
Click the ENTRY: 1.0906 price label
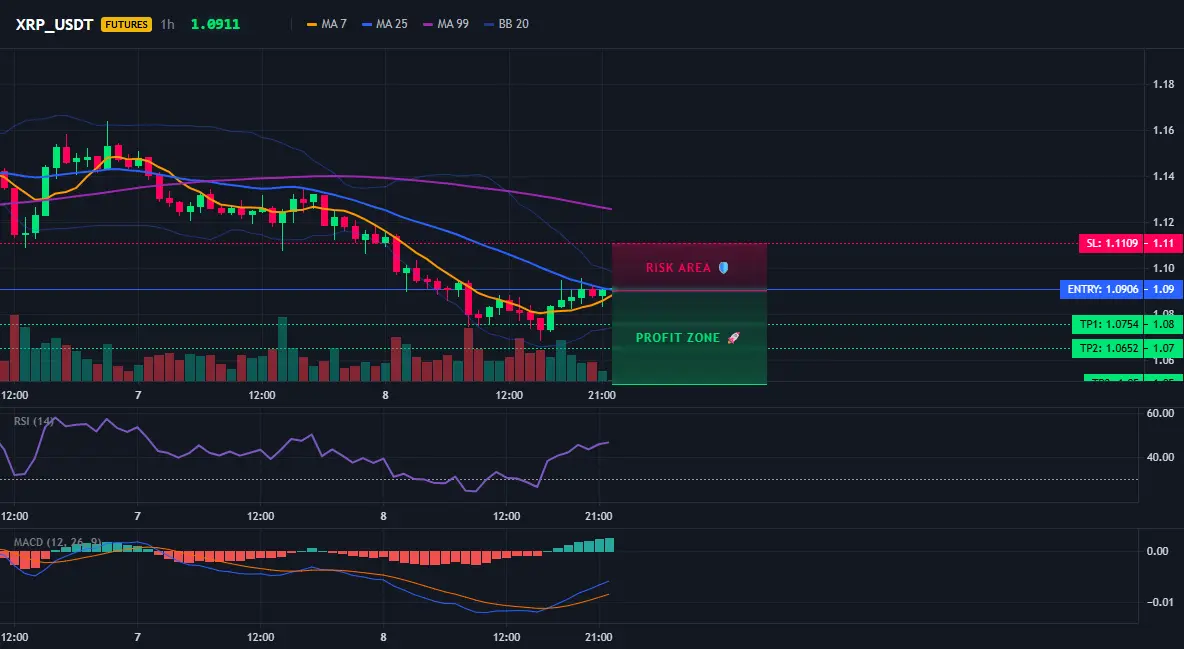pyautogui.click(x=1100, y=289)
